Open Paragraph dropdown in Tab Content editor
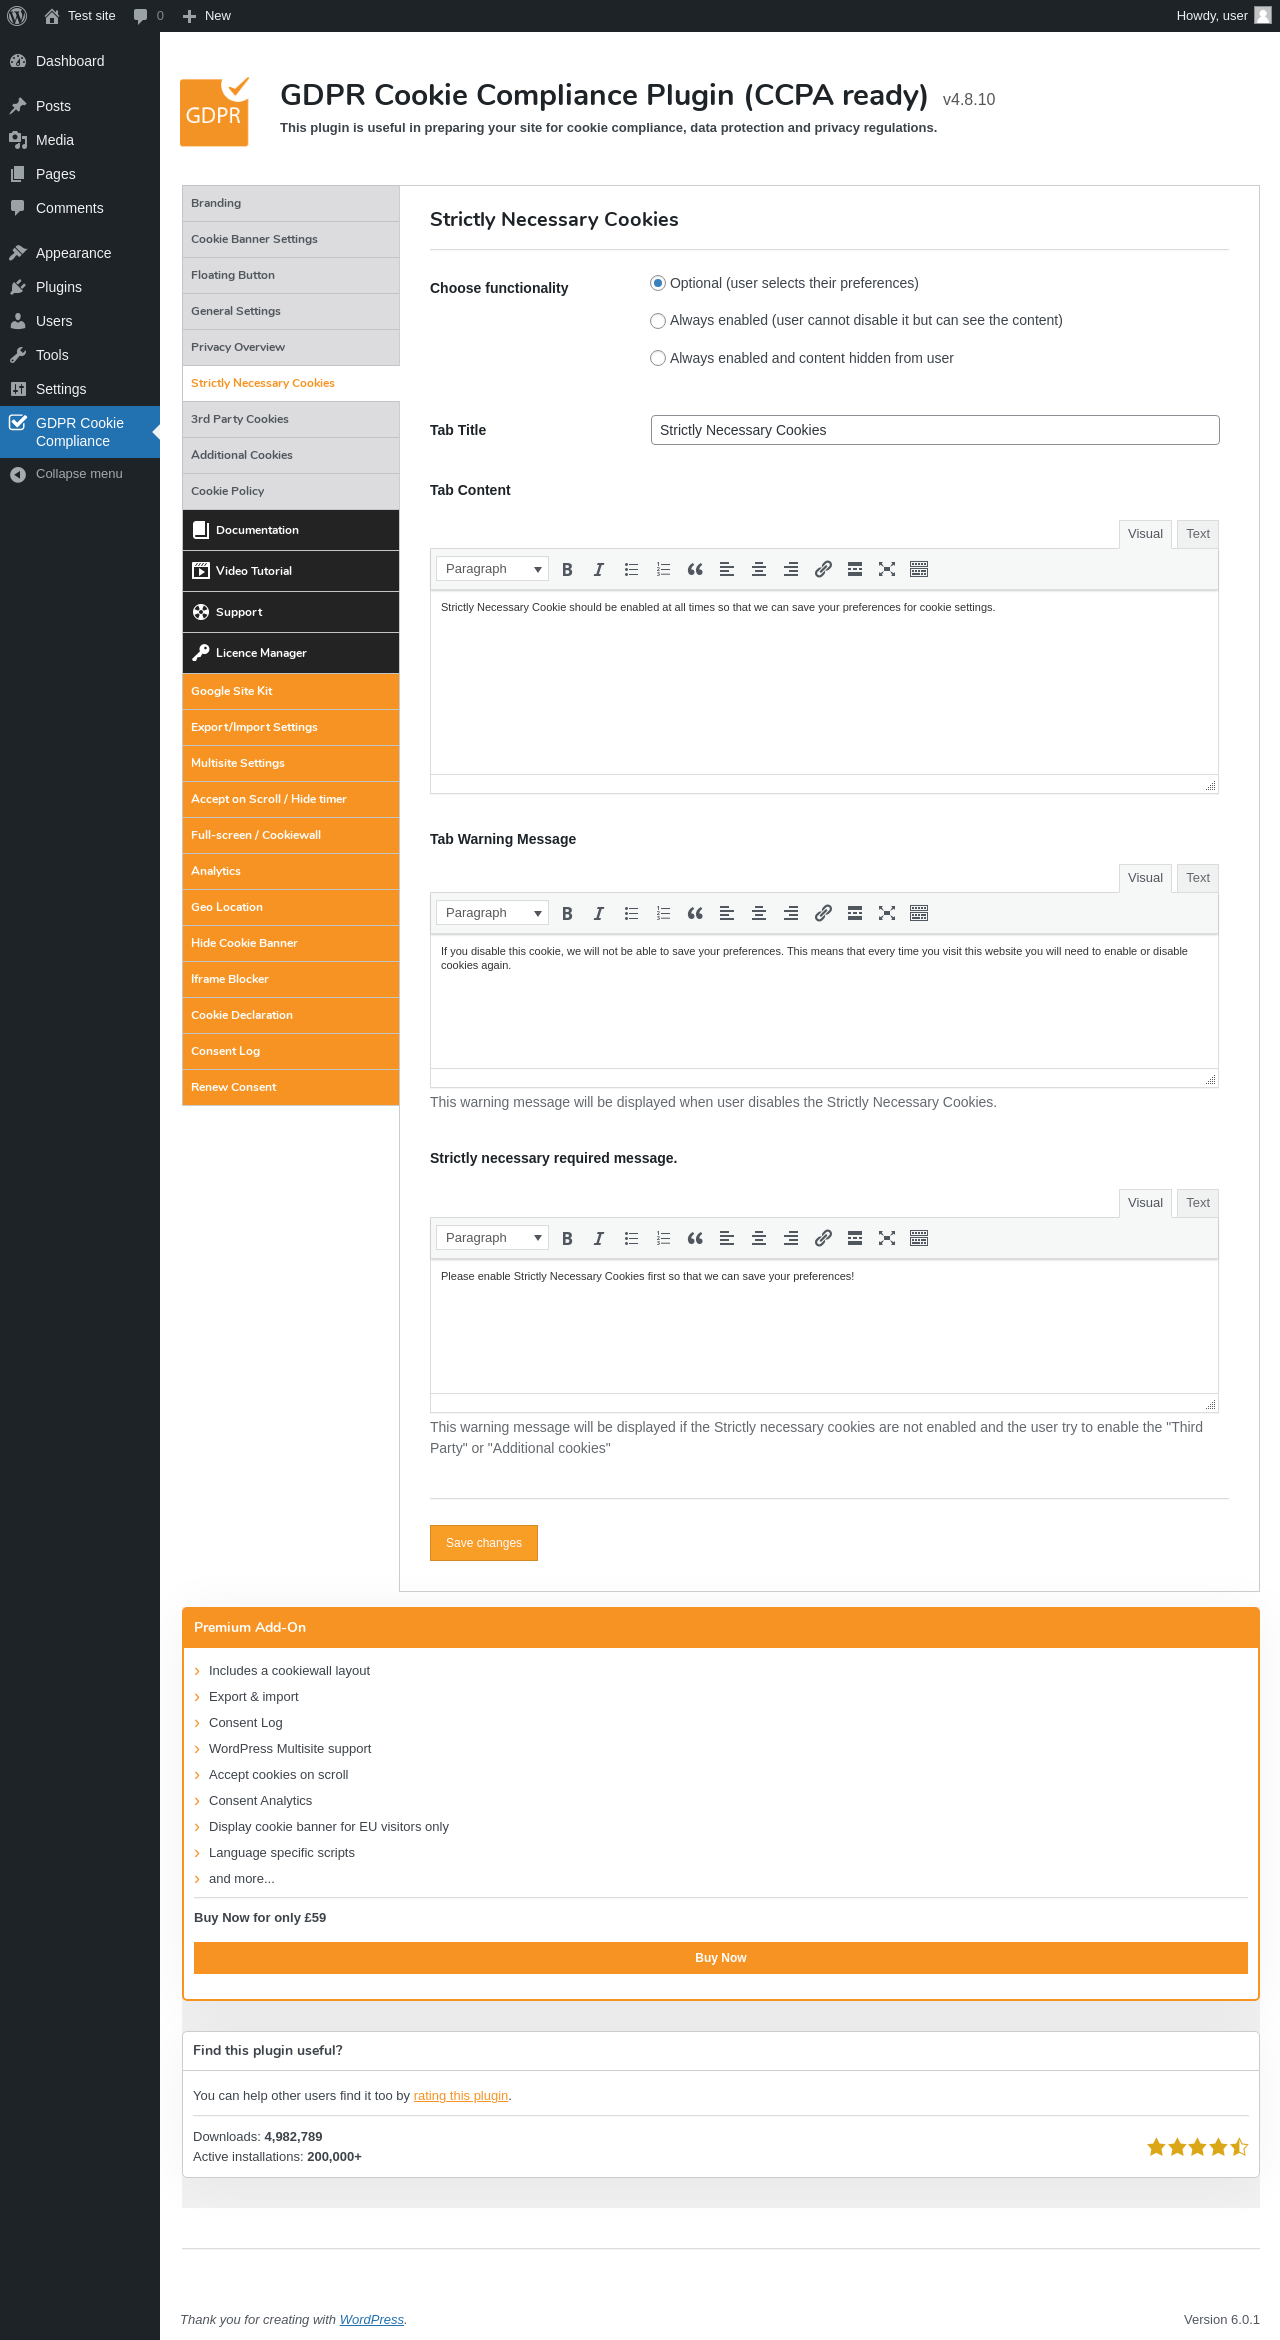 tap(492, 569)
